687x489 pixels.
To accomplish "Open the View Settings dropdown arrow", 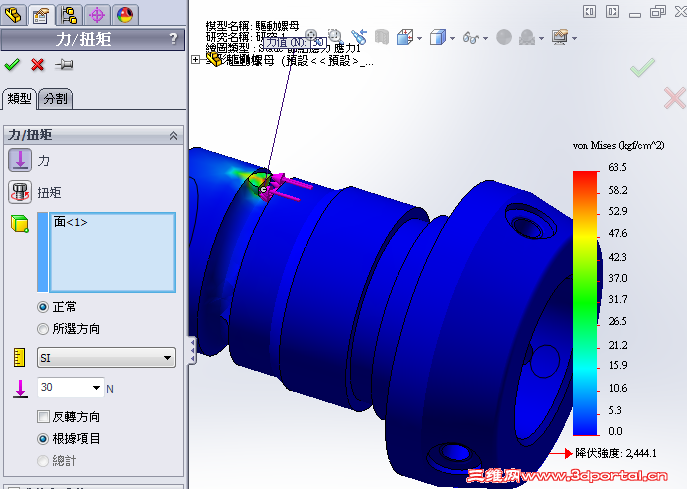I will tap(574, 39).
